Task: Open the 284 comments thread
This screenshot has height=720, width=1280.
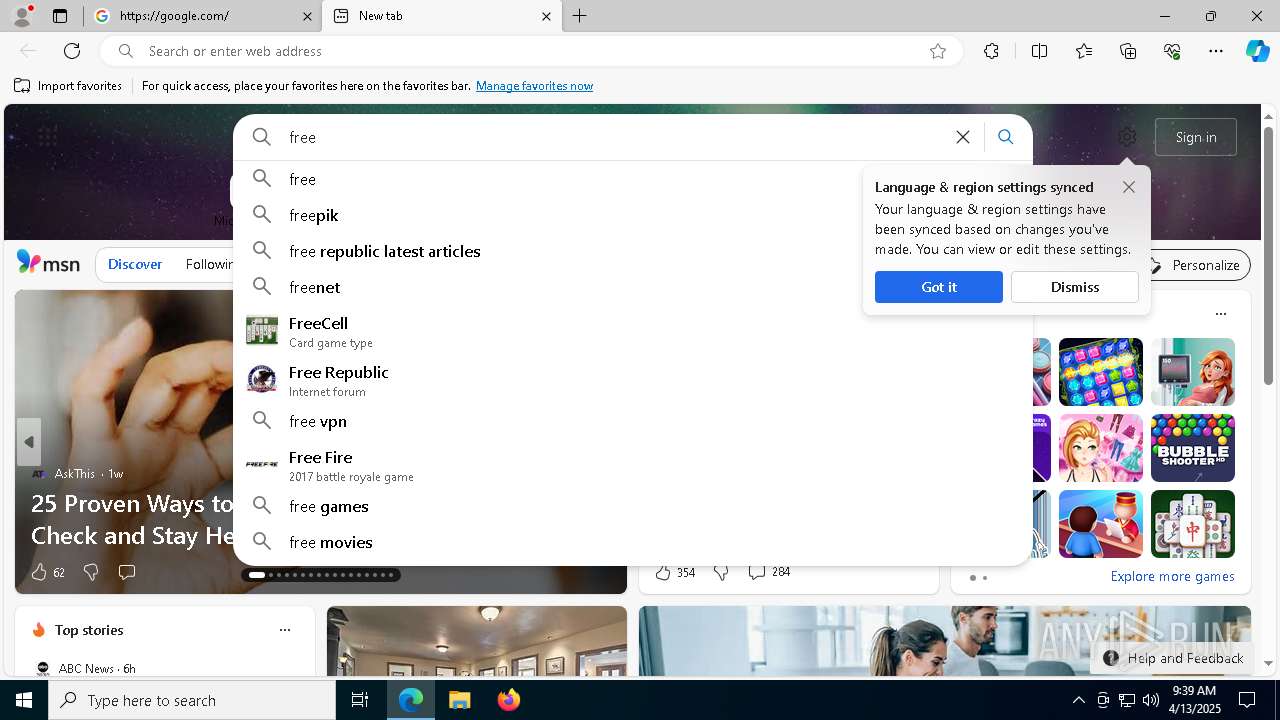Action: [x=769, y=572]
